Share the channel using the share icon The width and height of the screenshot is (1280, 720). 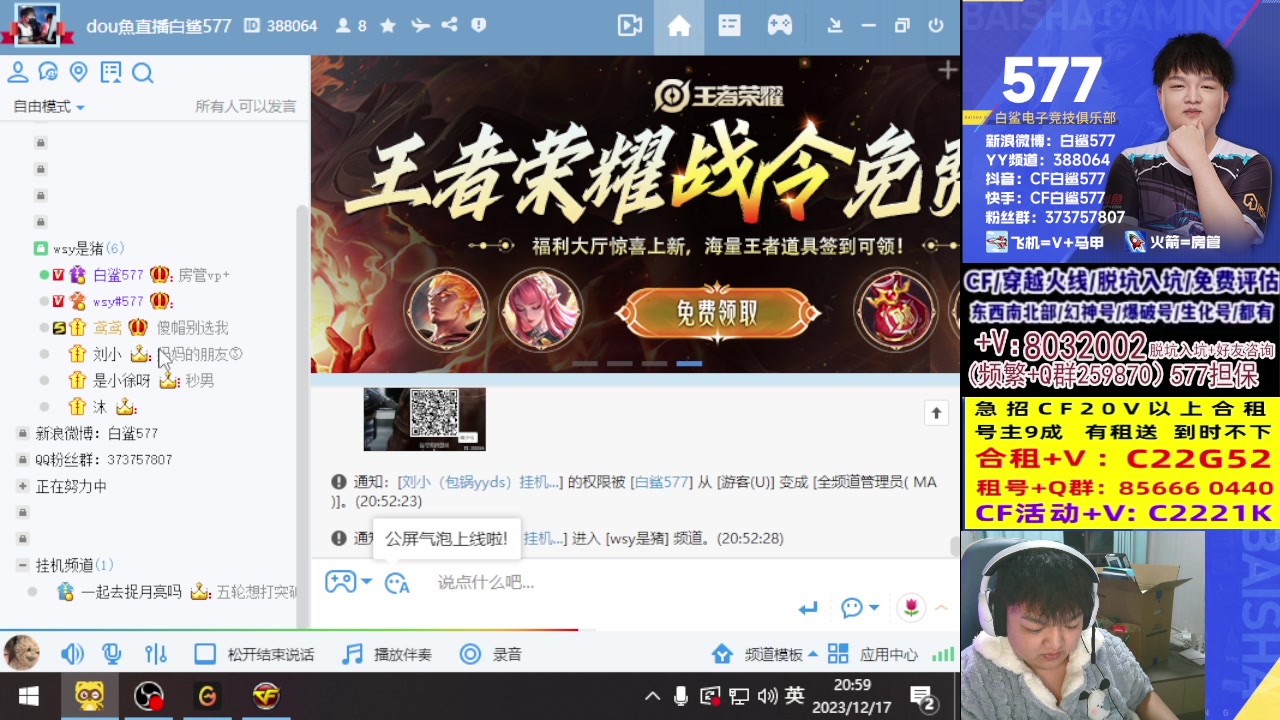450,26
